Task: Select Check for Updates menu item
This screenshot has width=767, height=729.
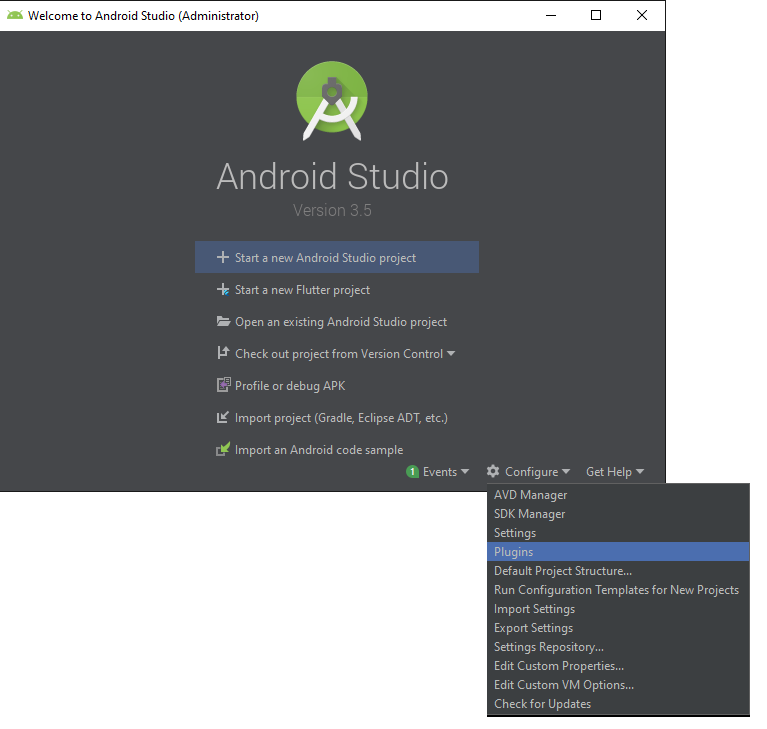Action: click(542, 704)
